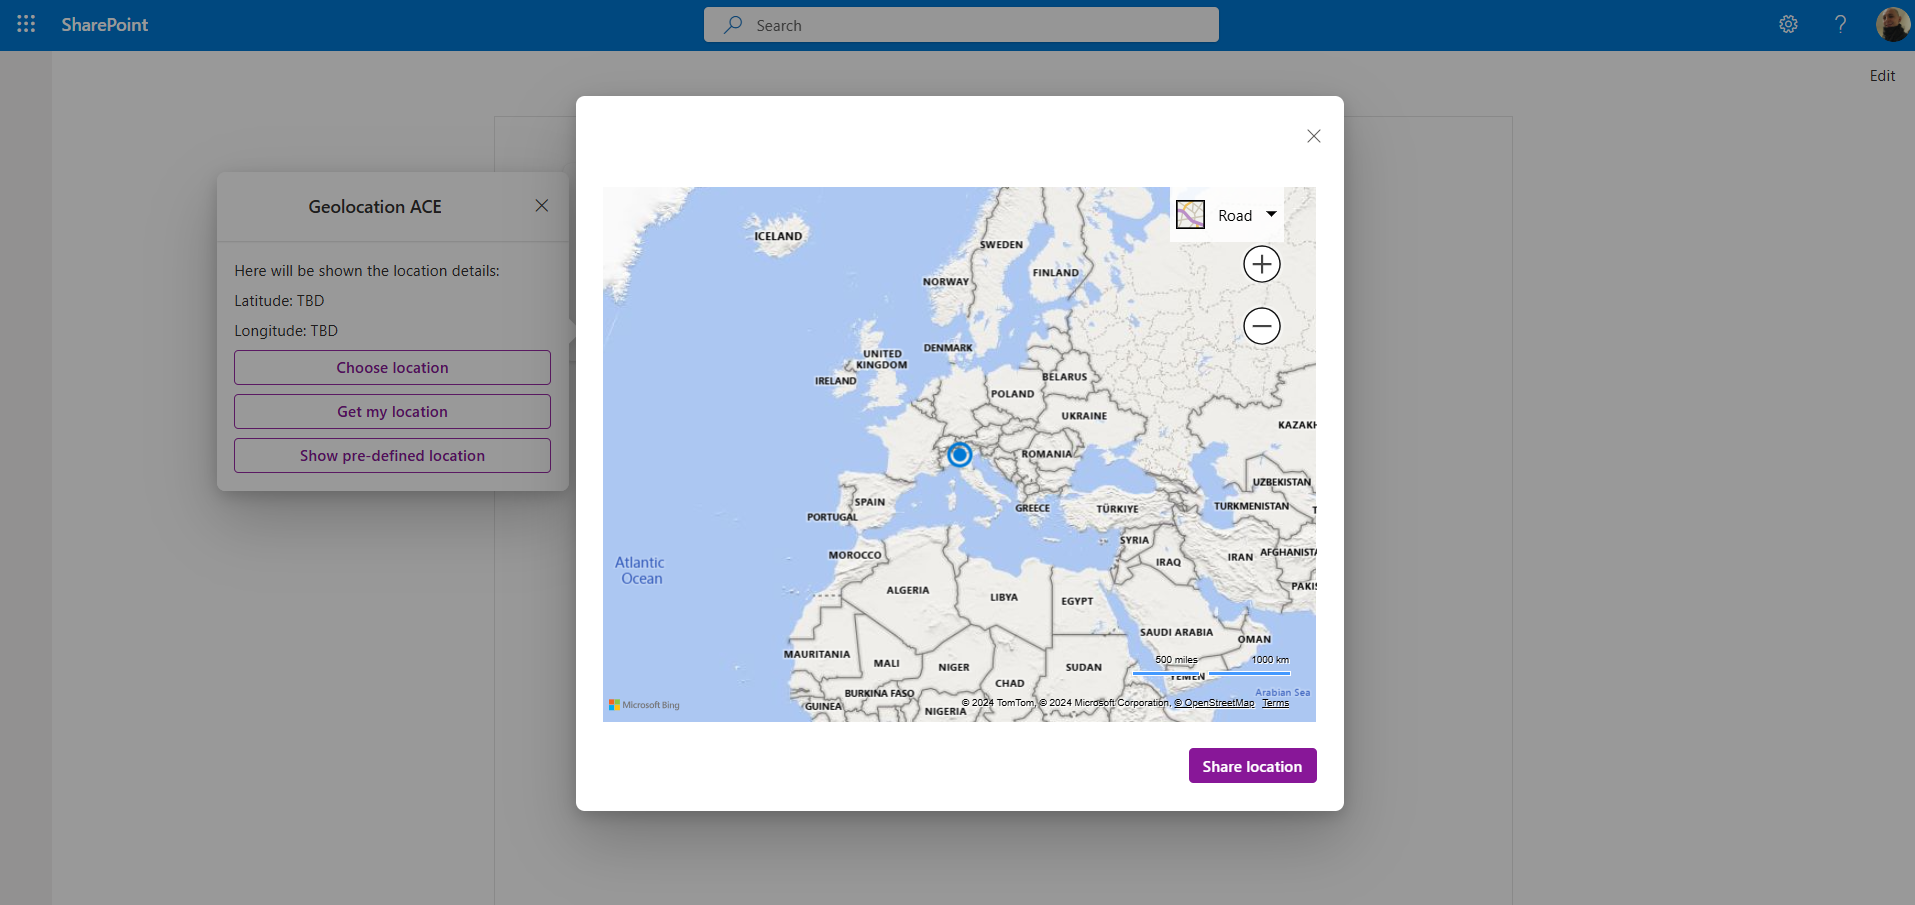This screenshot has width=1915, height=905.
Task: Close the Geolocation ACE panel
Action: point(541,206)
